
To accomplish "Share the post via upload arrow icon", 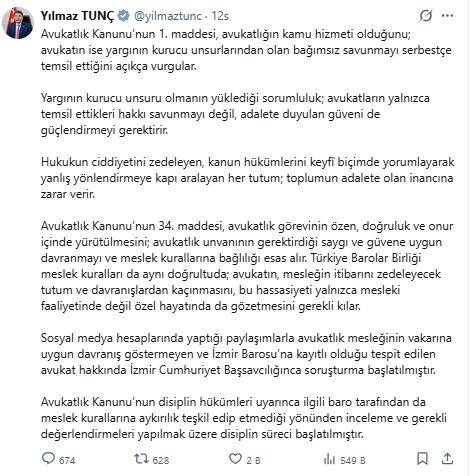I will tap(447, 459).
